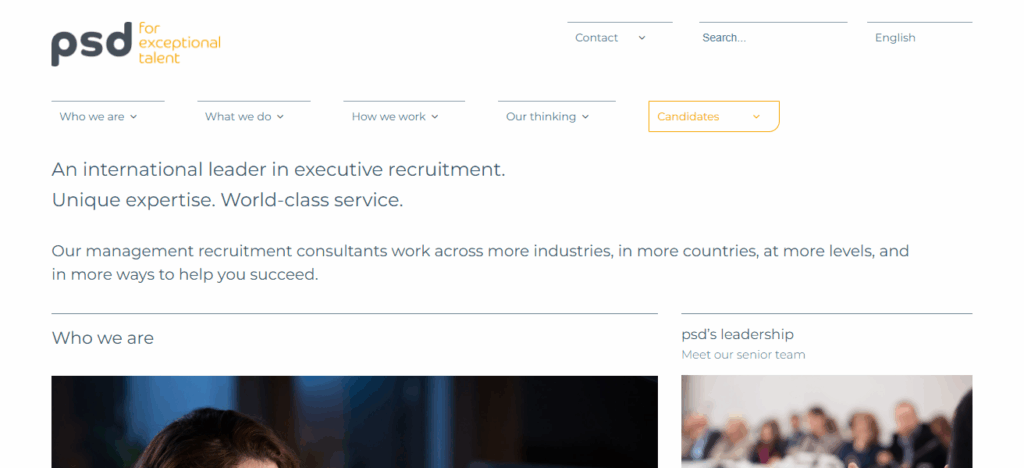Expand the Candidates dropdown arrow
The height and width of the screenshot is (468, 1024).
click(757, 117)
